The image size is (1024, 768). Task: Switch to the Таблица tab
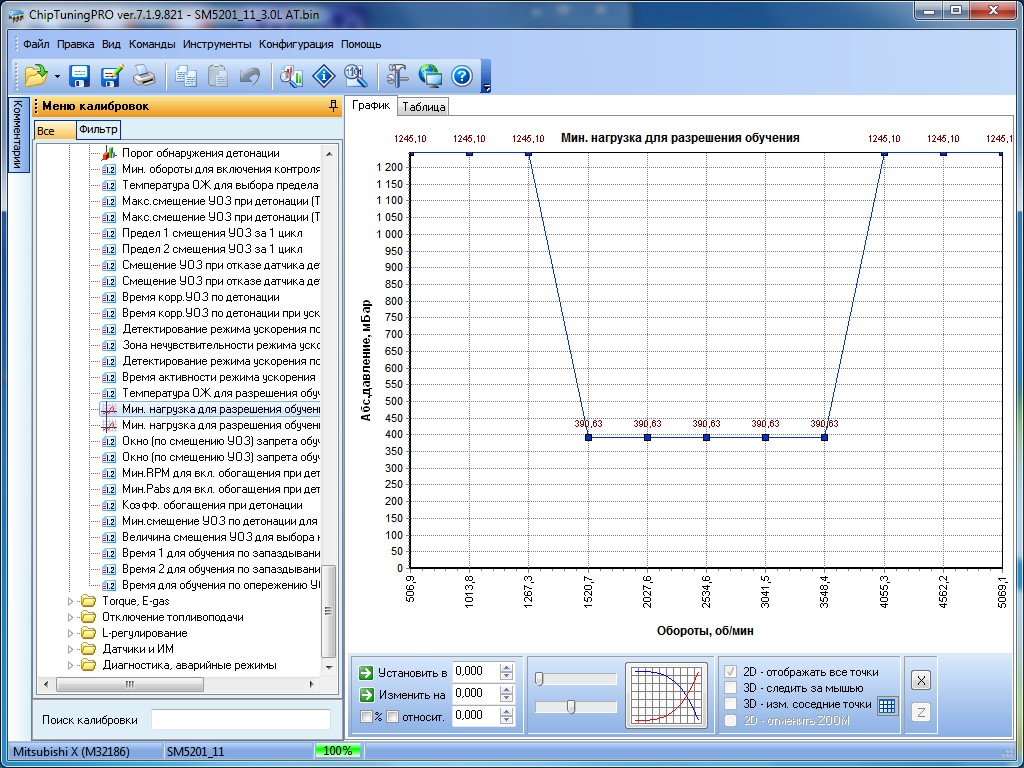point(424,107)
